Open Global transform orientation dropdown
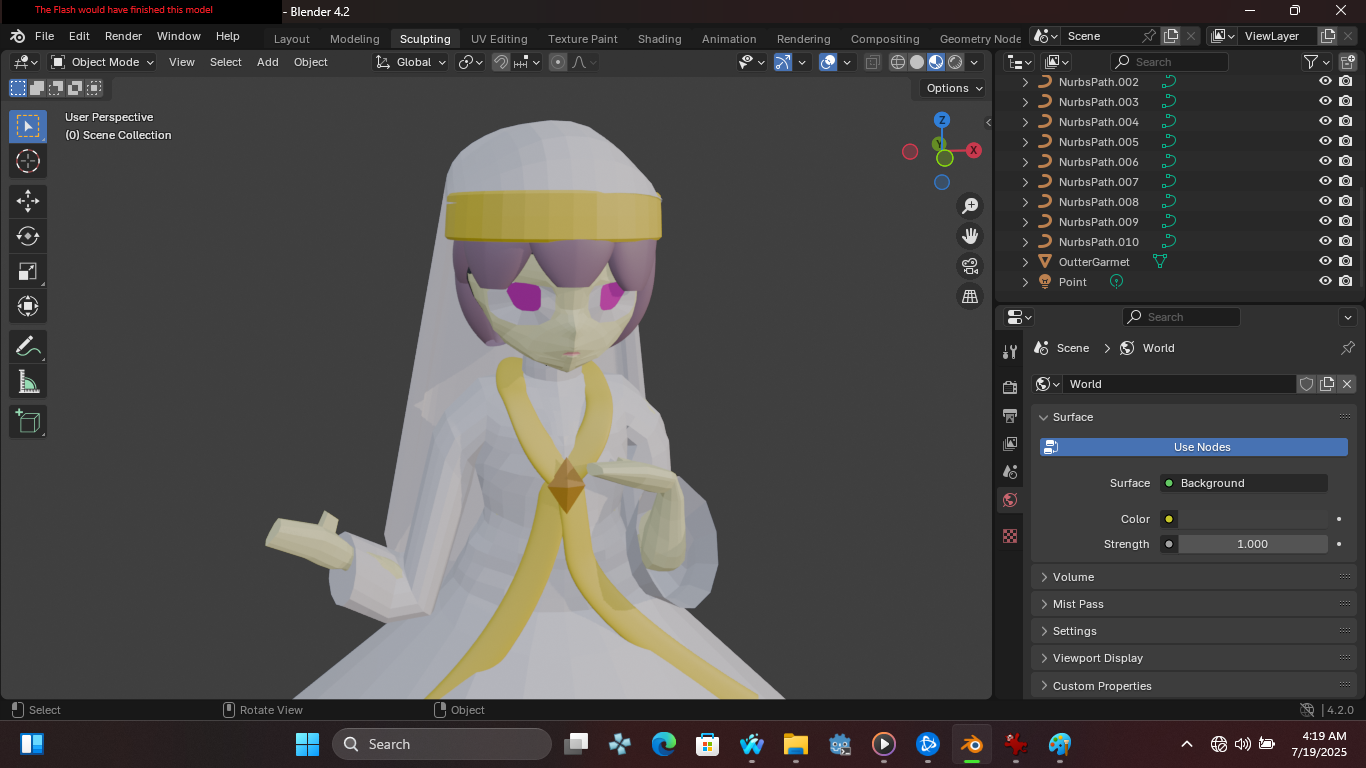 pos(411,62)
